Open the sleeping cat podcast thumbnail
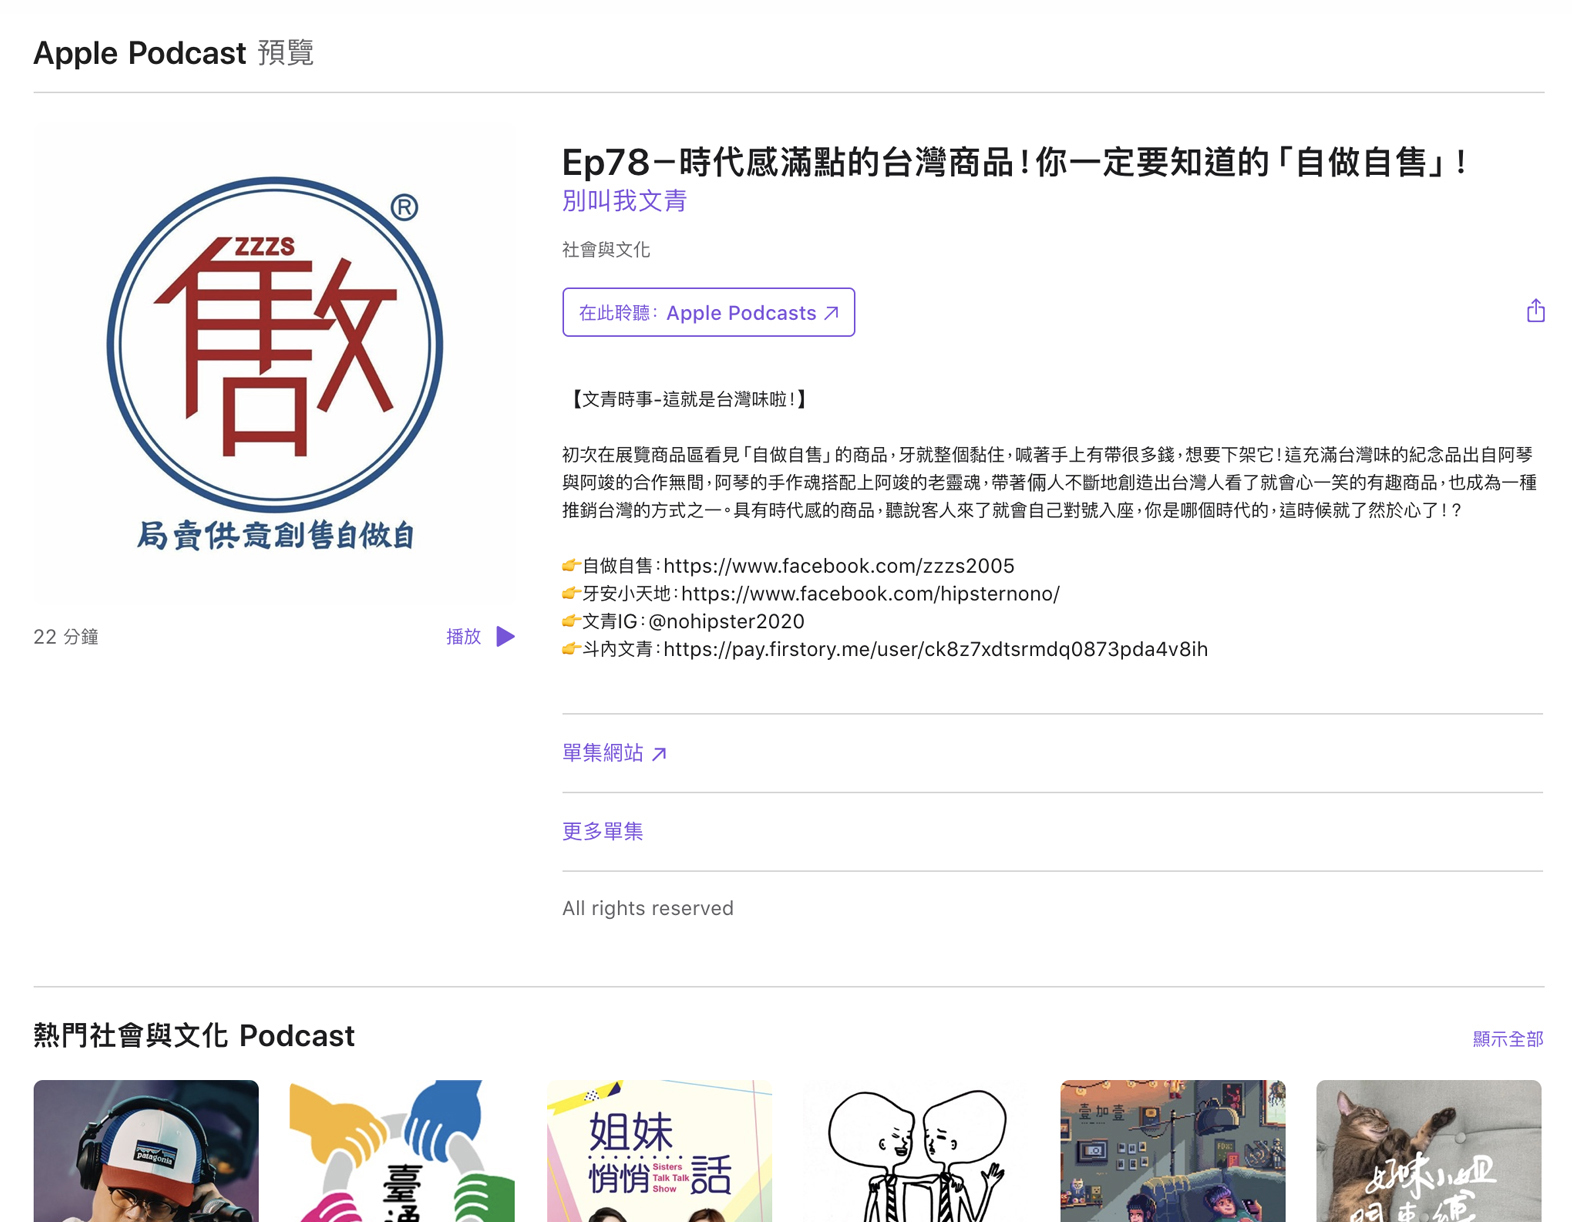 [x=1428, y=1150]
